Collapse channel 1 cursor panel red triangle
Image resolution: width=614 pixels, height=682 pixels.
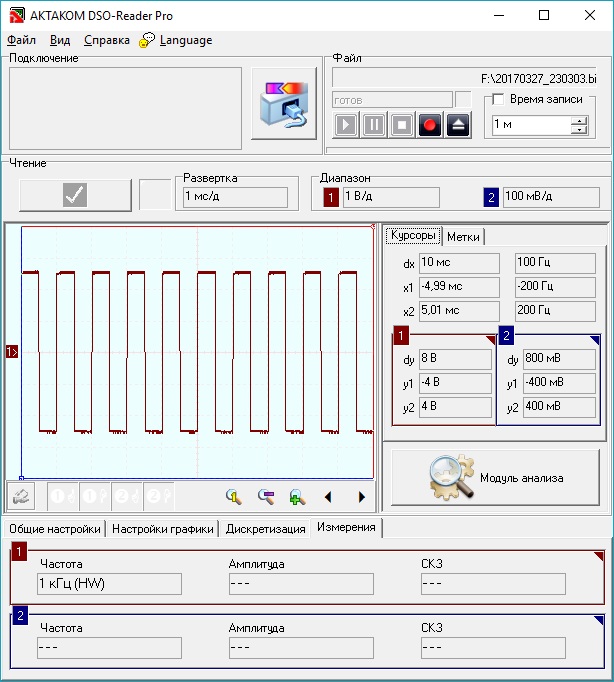[491, 340]
